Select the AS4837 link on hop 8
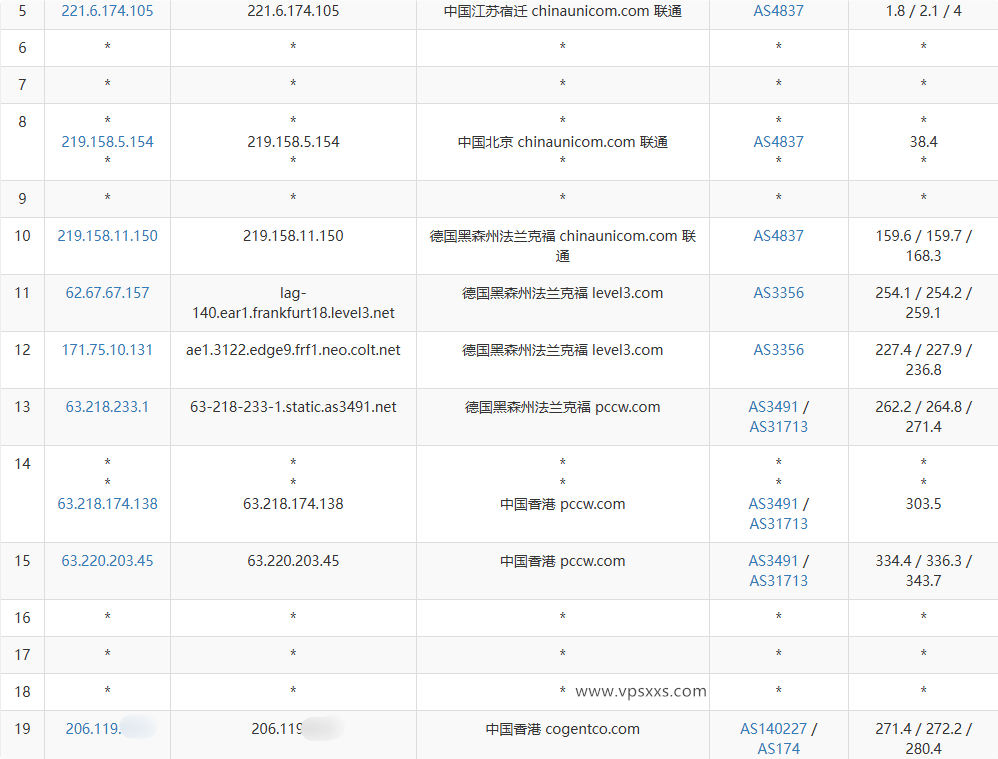This screenshot has width=998, height=759. [x=778, y=142]
